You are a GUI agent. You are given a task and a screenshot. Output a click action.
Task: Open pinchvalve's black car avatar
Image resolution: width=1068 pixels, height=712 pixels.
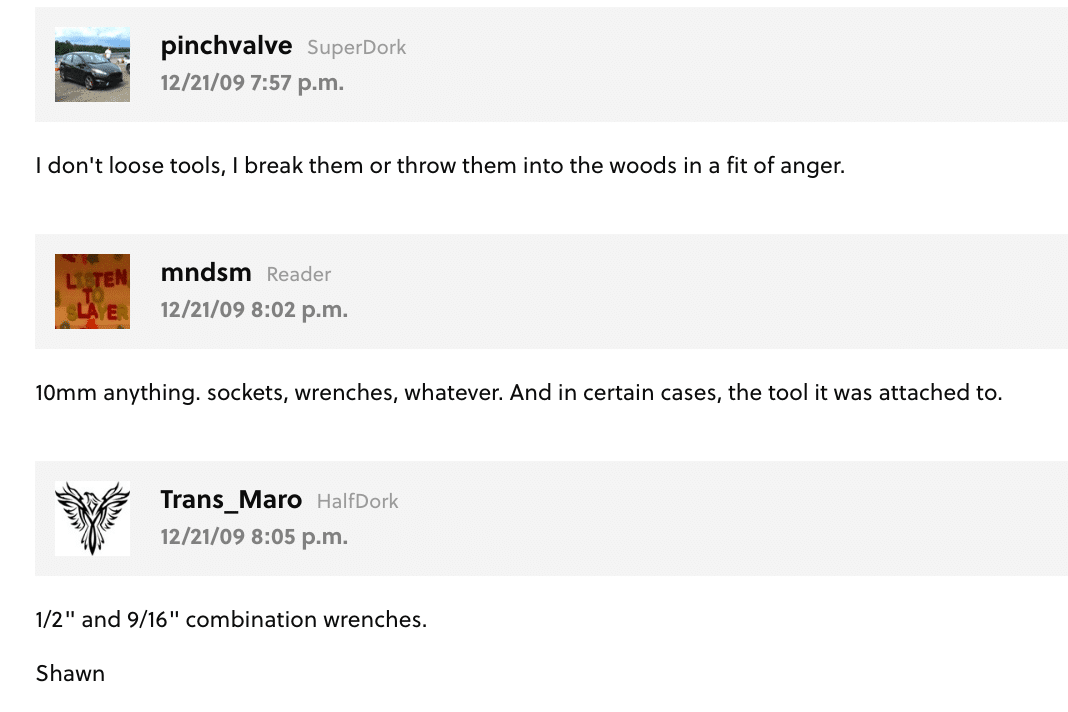(92, 65)
